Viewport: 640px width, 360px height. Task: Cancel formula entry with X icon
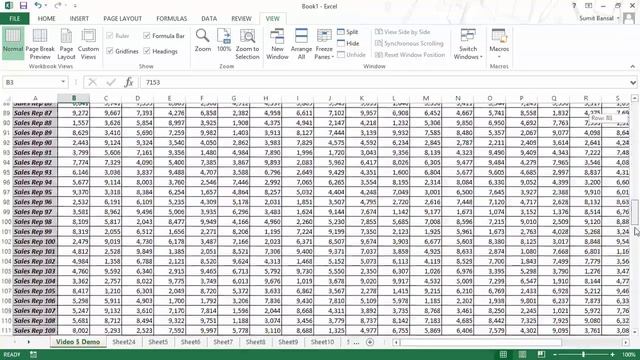coord(93,82)
